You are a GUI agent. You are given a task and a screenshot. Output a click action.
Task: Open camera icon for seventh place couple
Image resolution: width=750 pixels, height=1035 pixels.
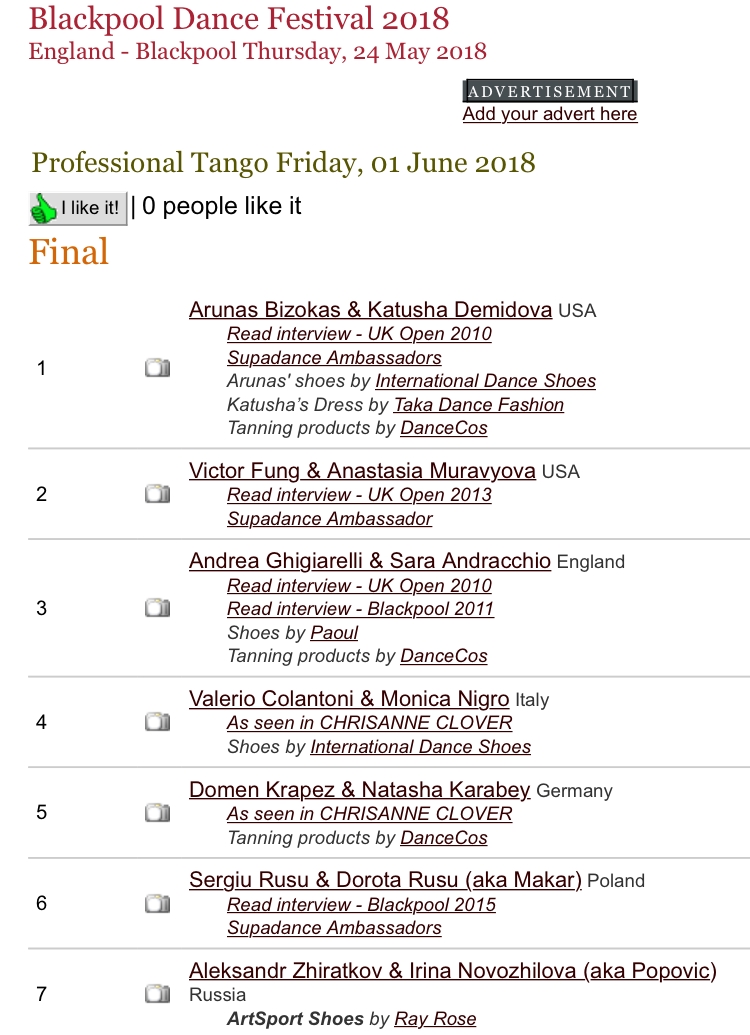click(157, 993)
